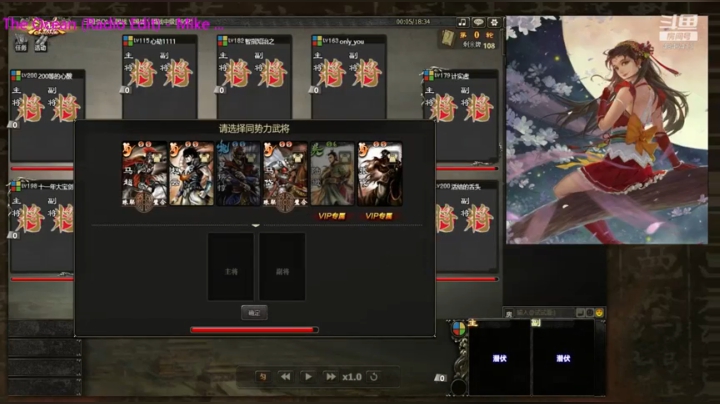Viewport: 720px width, 404px height.
Task: Click the chat input field
Action: (545, 313)
